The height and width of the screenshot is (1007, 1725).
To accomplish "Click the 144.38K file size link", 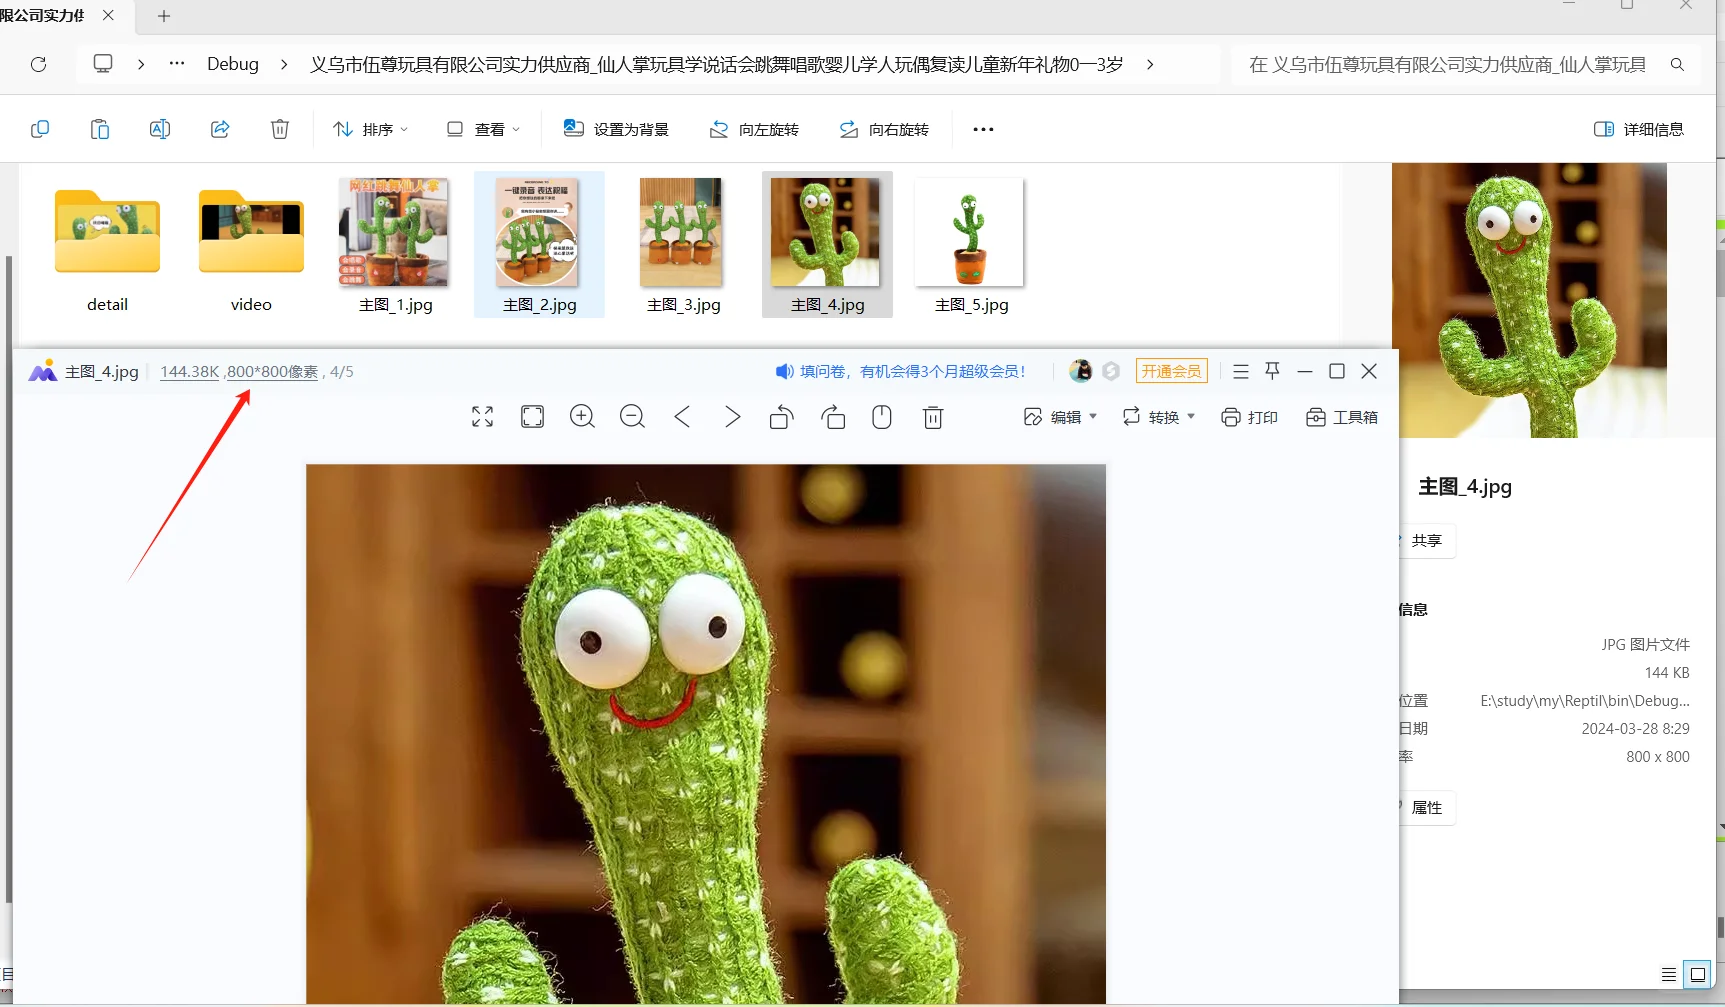I will click(189, 372).
